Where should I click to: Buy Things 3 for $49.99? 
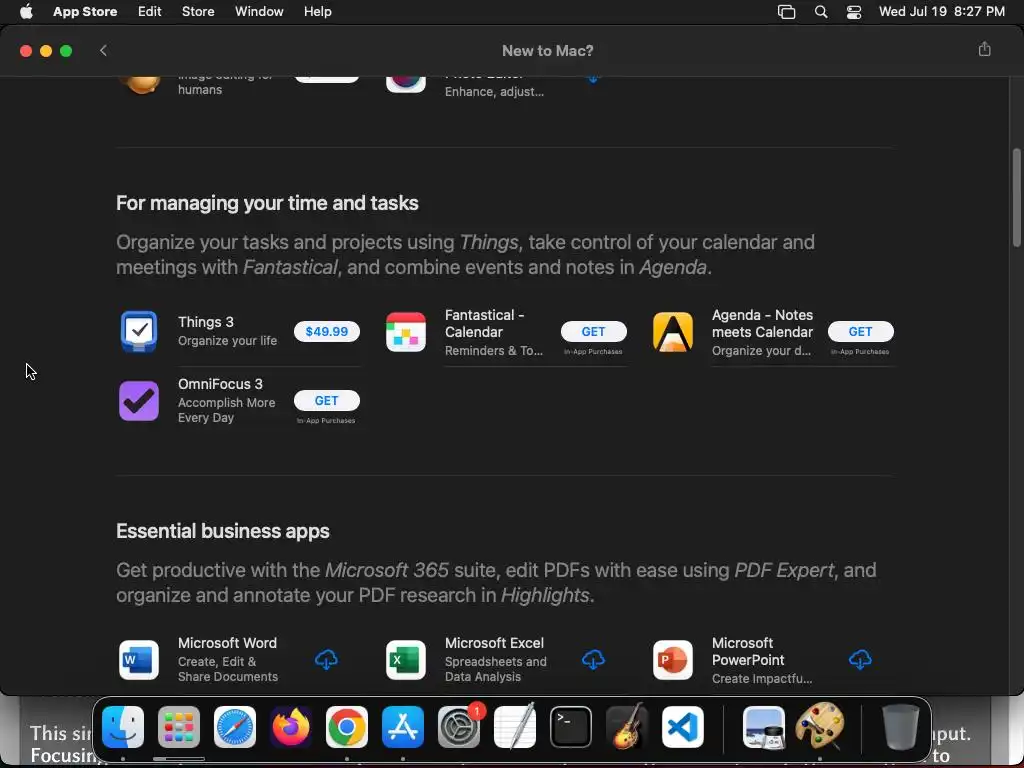(x=327, y=332)
